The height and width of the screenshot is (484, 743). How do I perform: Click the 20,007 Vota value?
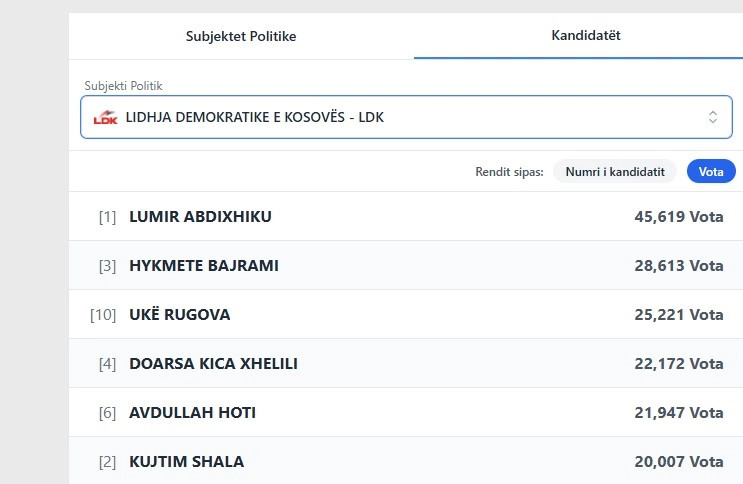click(678, 462)
